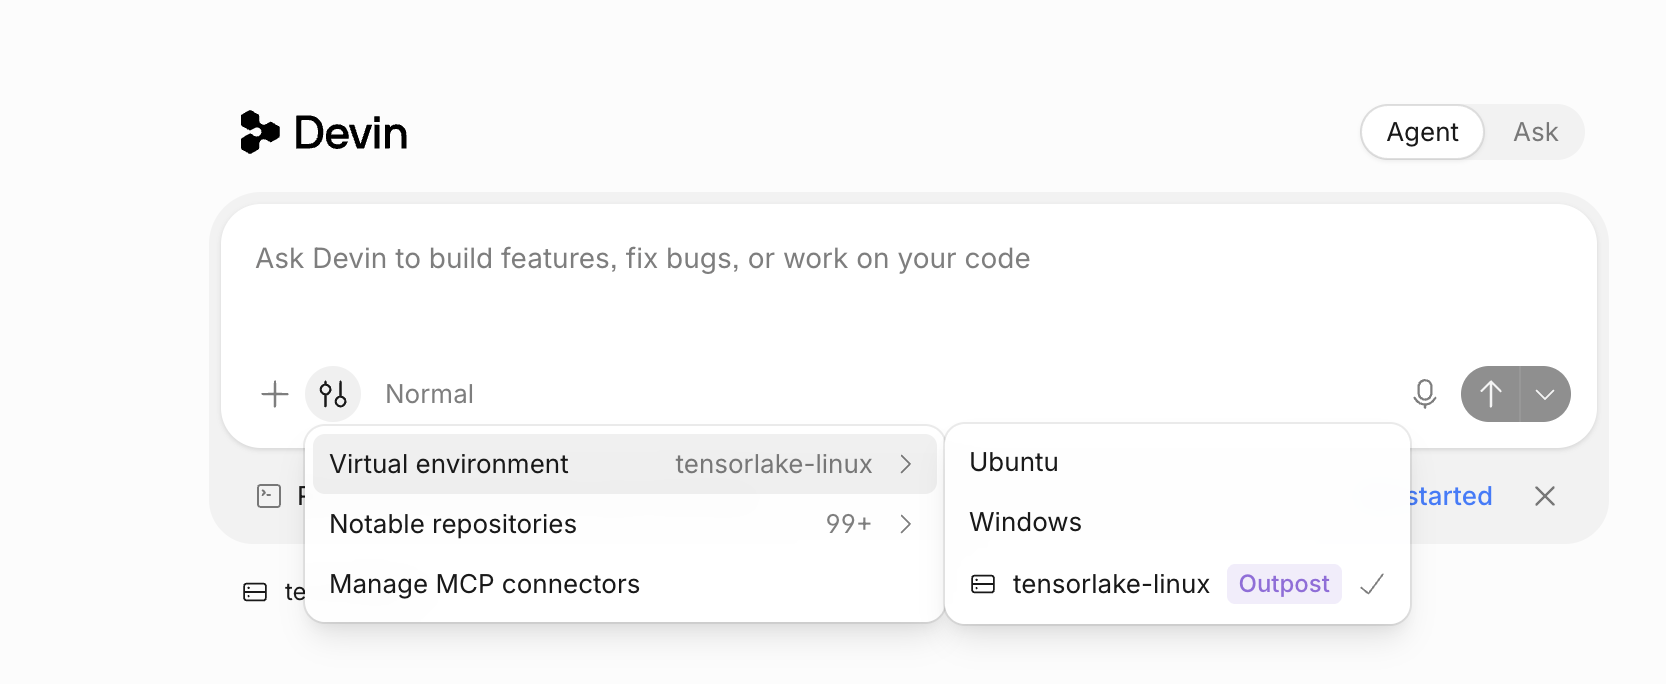Image resolution: width=1666 pixels, height=684 pixels.
Task: Choose the Ubuntu environment
Action: [1177, 462]
